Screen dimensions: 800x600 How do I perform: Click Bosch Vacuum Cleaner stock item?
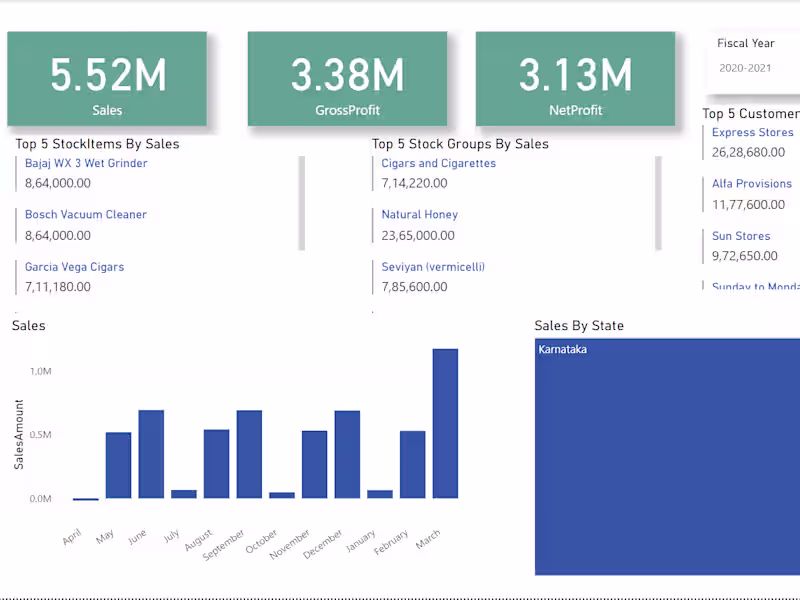86,214
